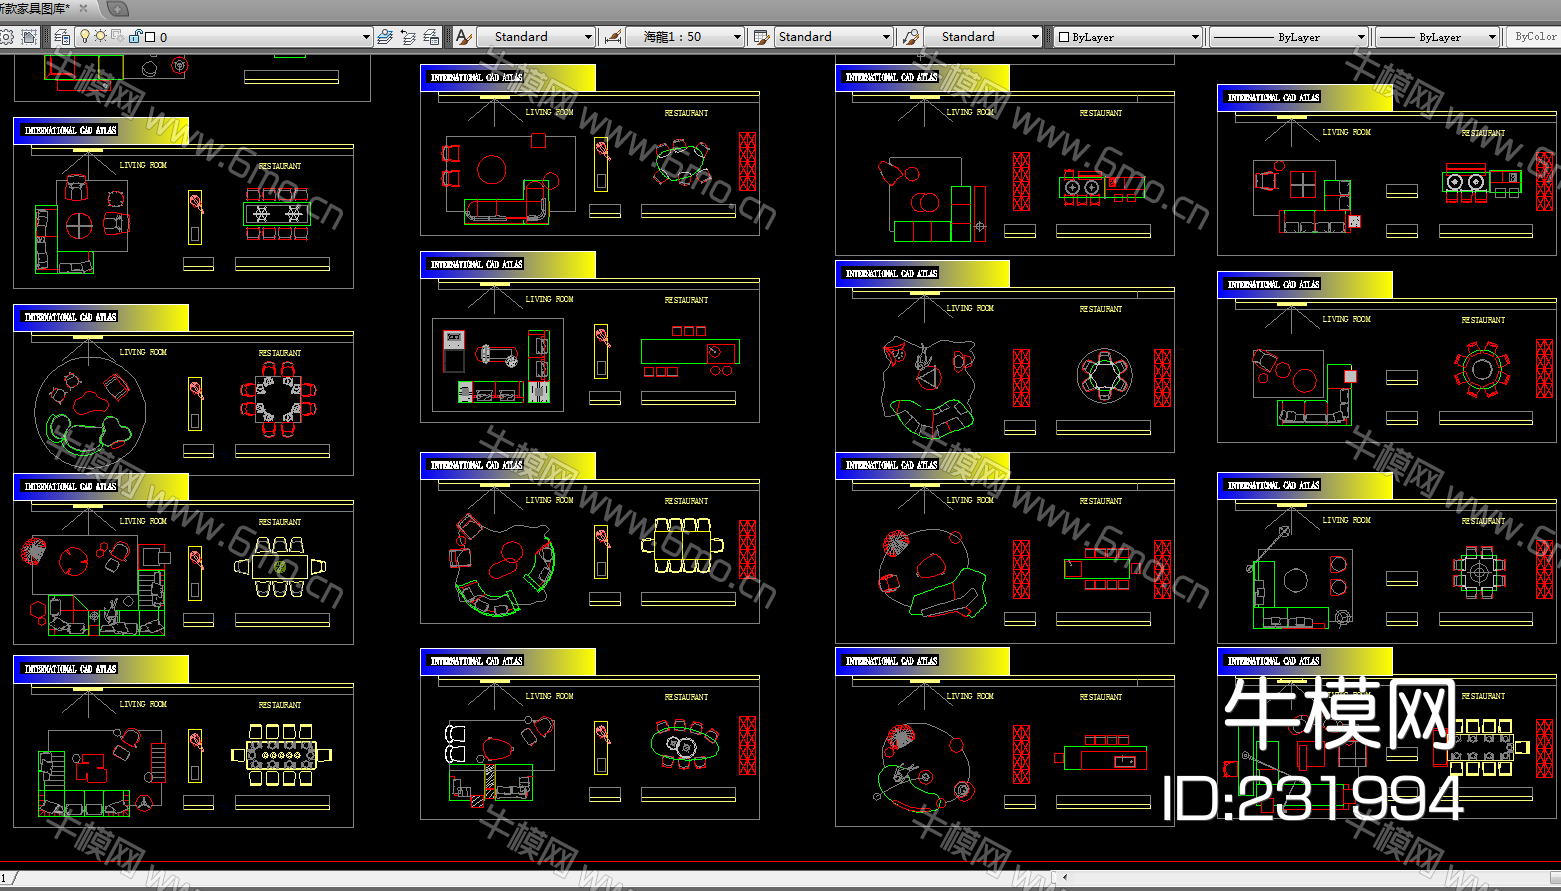Image resolution: width=1561 pixels, height=891 pixels.
Task: Expand the multileader style Standard dropdown
Action: coord(1036,37)
